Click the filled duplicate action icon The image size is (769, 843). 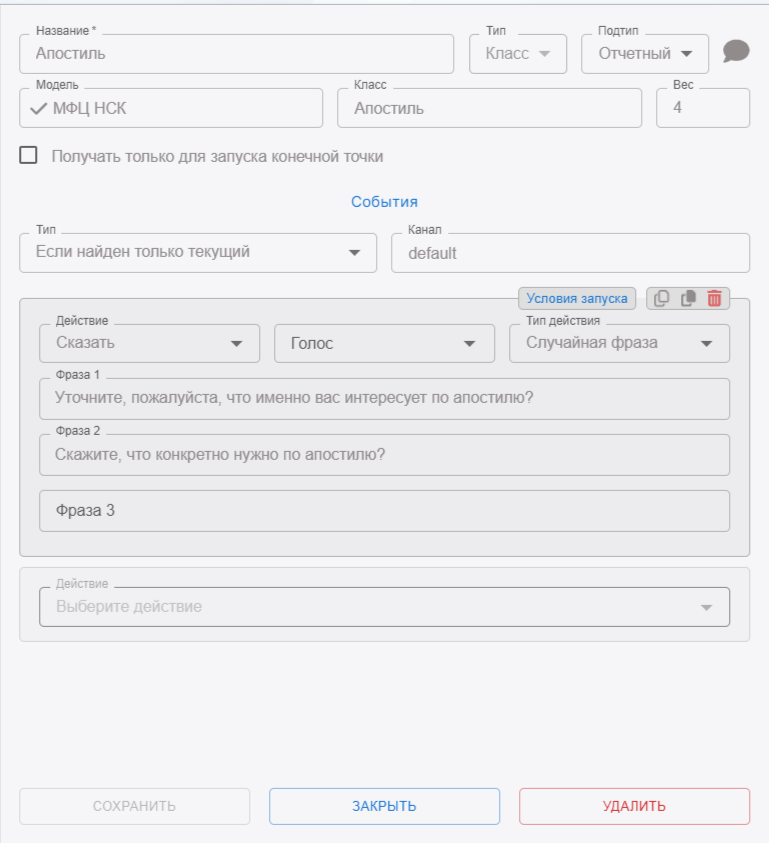[x=688, y=298]
